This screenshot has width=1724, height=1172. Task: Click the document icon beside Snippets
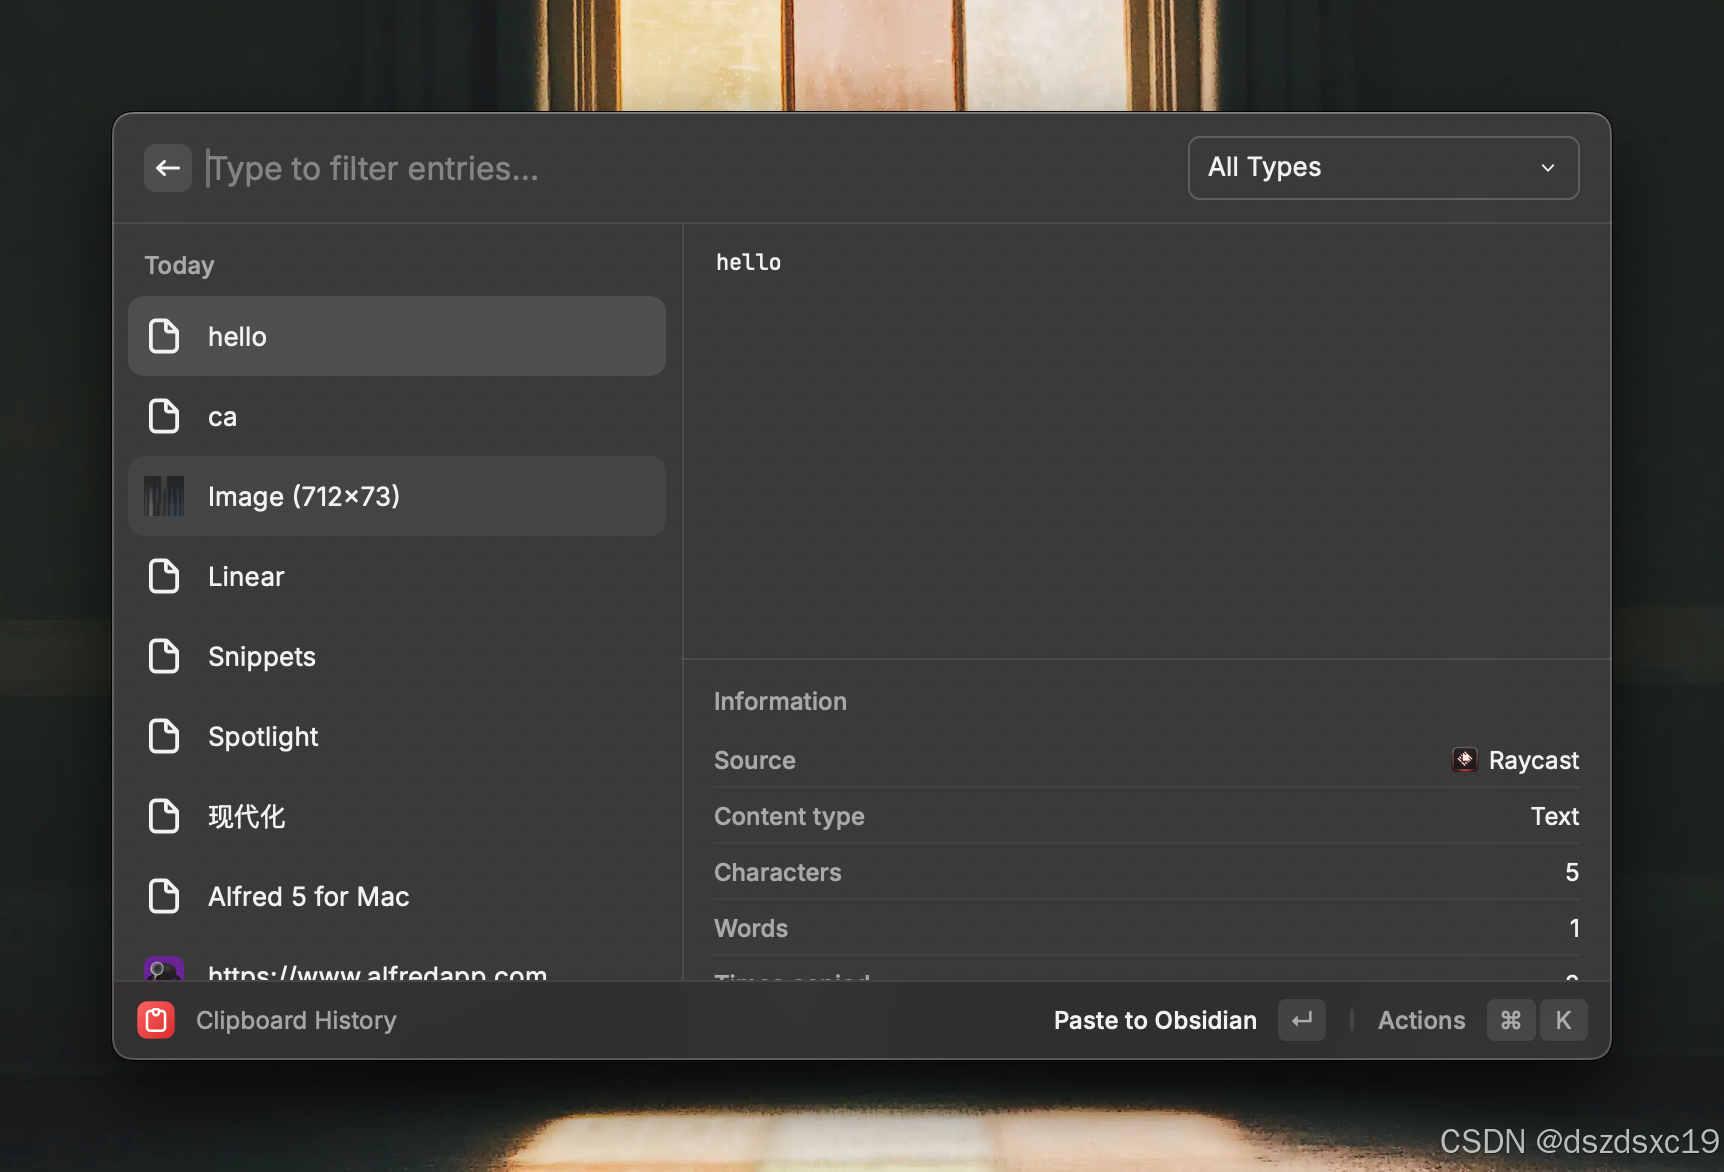coord(164,656)
